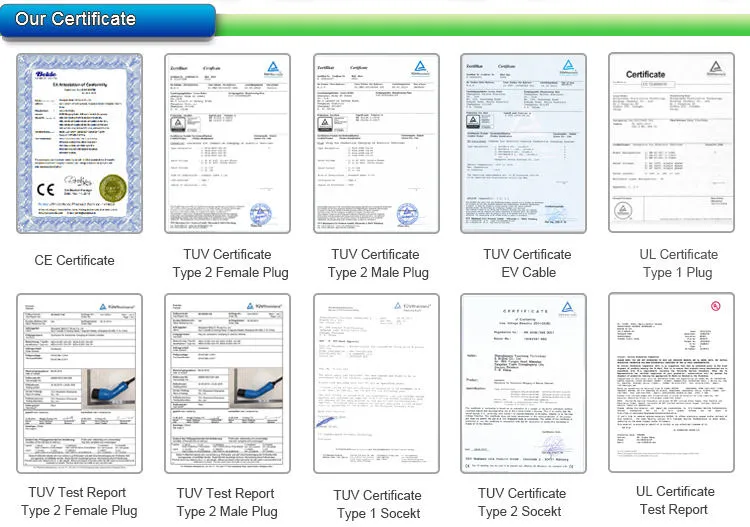The width and height of the screenshot is (750, 527).
Task: View TUV Test Report Type 2 Male Plug image
Action: 228,384
